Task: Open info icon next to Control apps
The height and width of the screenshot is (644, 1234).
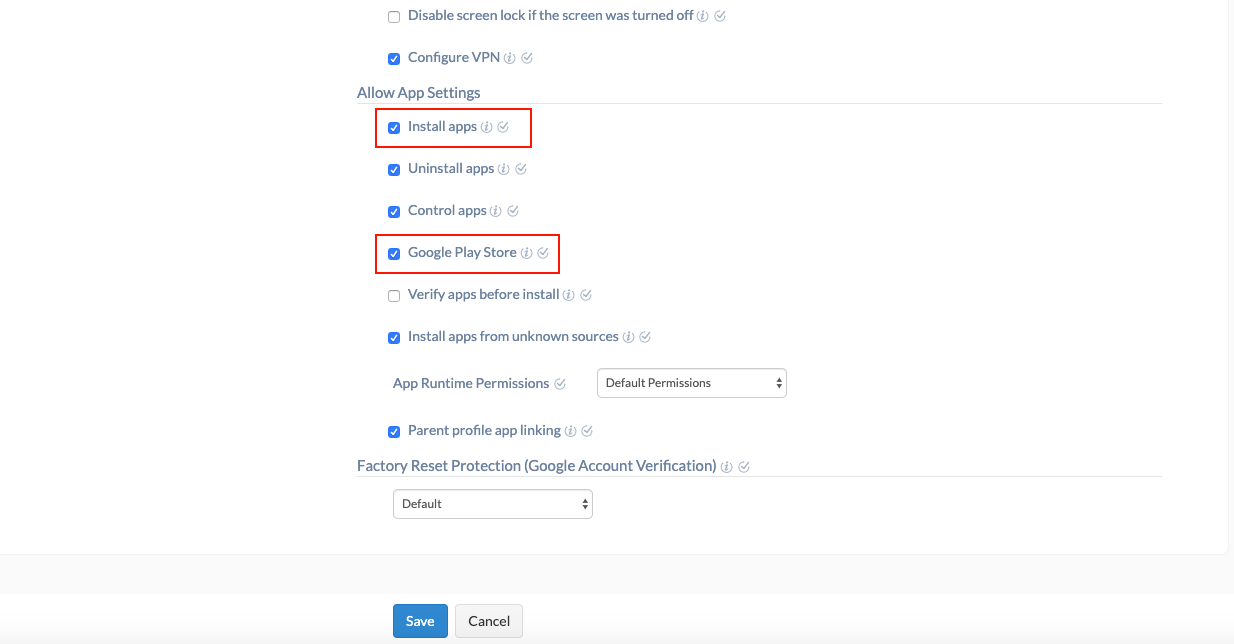Action: coord(496,211)
